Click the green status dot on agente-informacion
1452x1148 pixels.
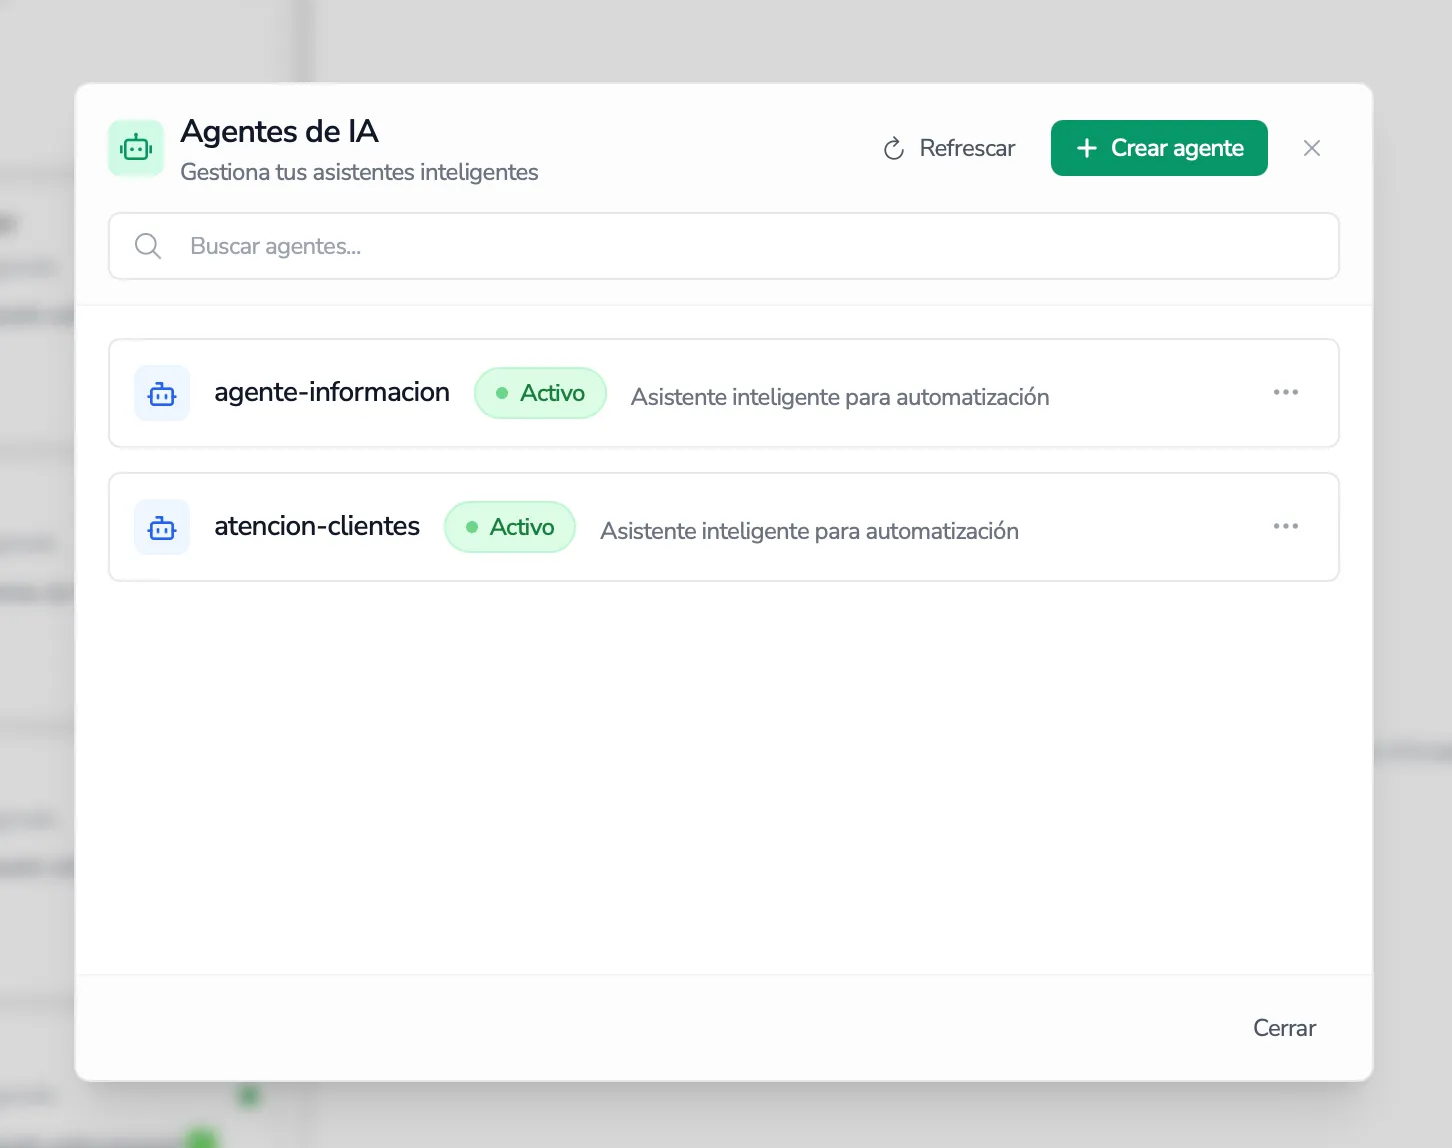click(x=503, y=393)
